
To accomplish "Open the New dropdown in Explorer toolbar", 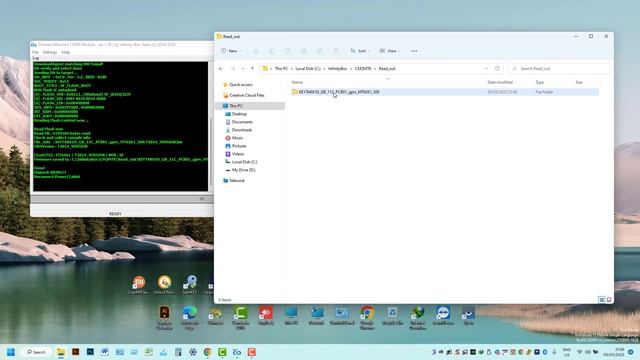I will [x=231, y=51].
